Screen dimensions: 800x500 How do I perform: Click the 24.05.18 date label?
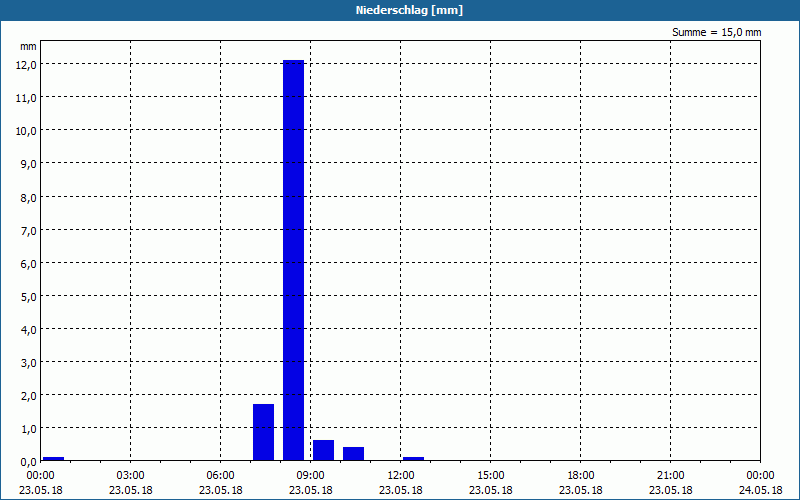click(760, 490)
